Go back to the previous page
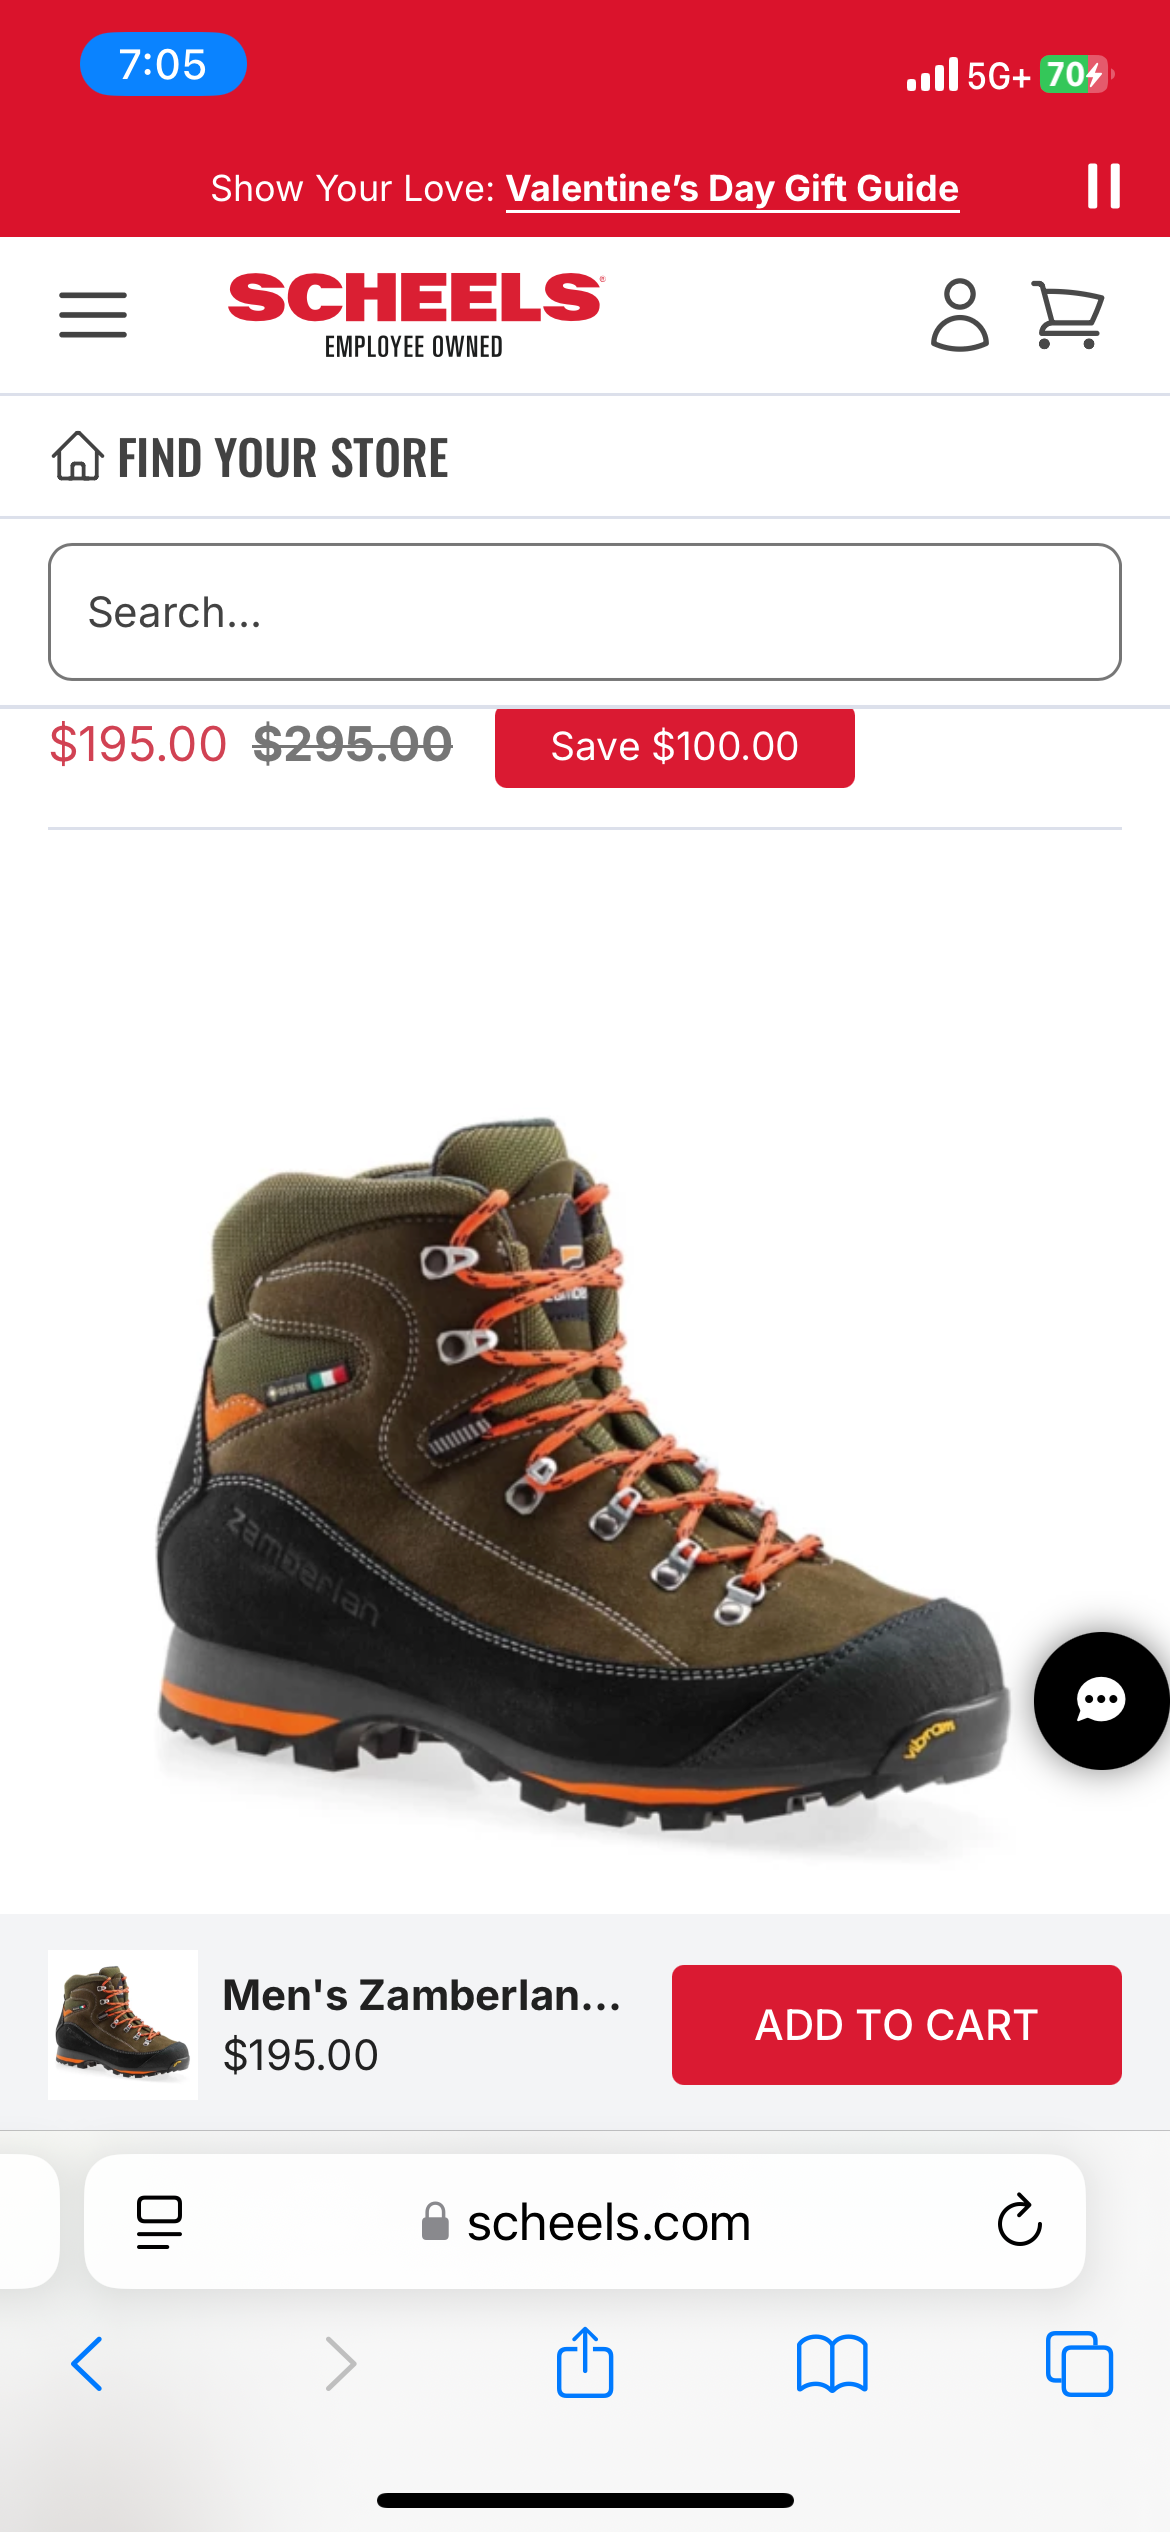The height and width of the screenshot is (2532, 1170). [87, 2364]
